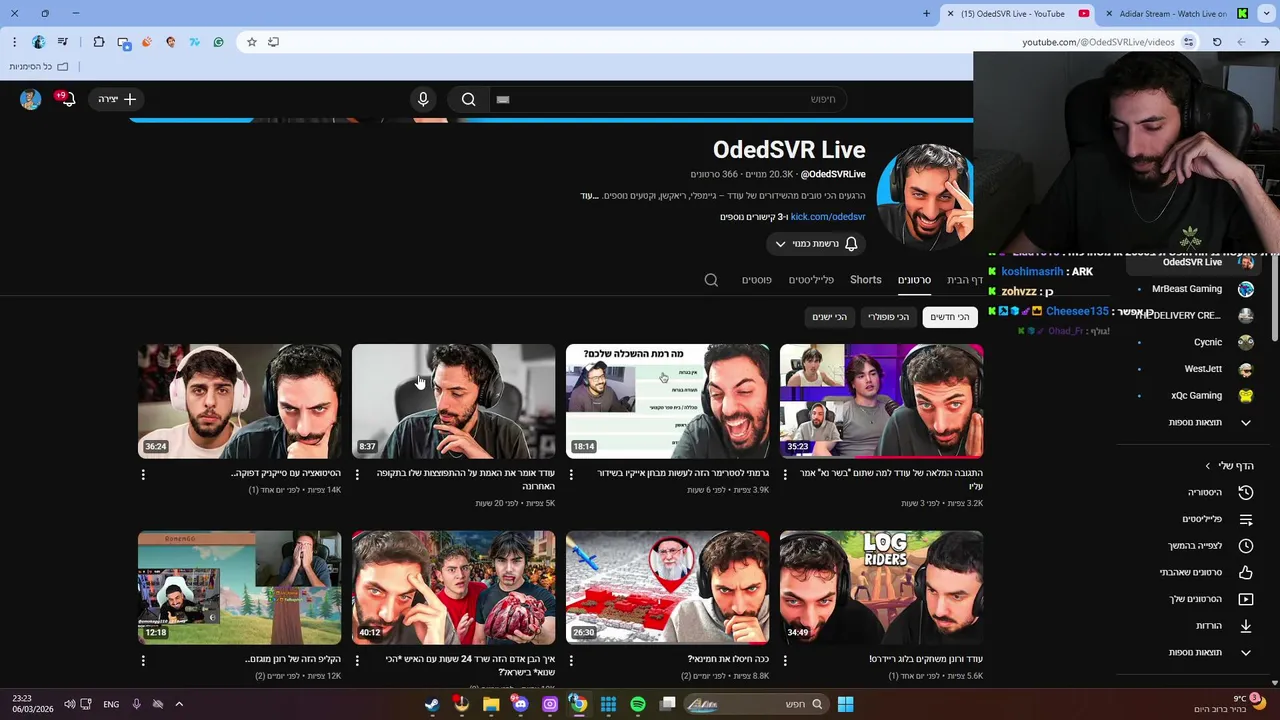This screenshot has height=720, width=1280.
Task: Click the youtube.com address bar URL
Action: pos(1098,42)
